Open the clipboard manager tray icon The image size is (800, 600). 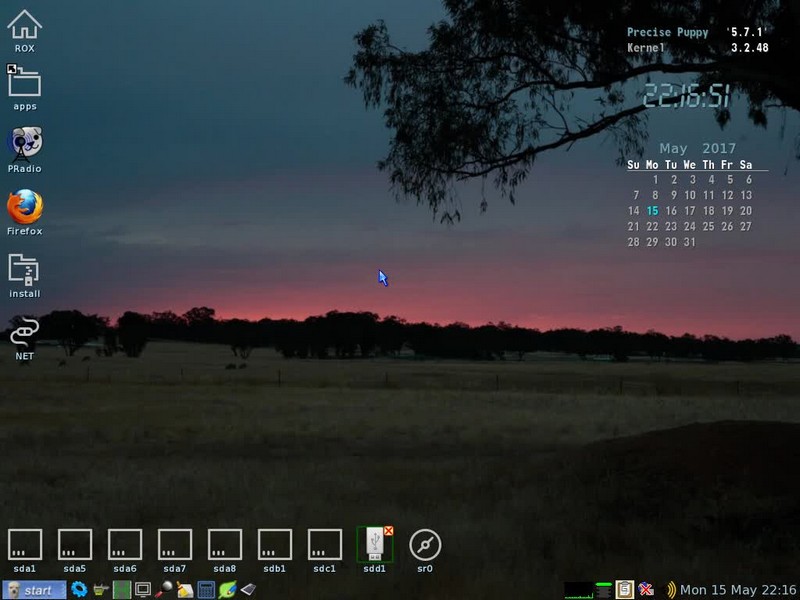pyautogui.click(x=625, y=590)
